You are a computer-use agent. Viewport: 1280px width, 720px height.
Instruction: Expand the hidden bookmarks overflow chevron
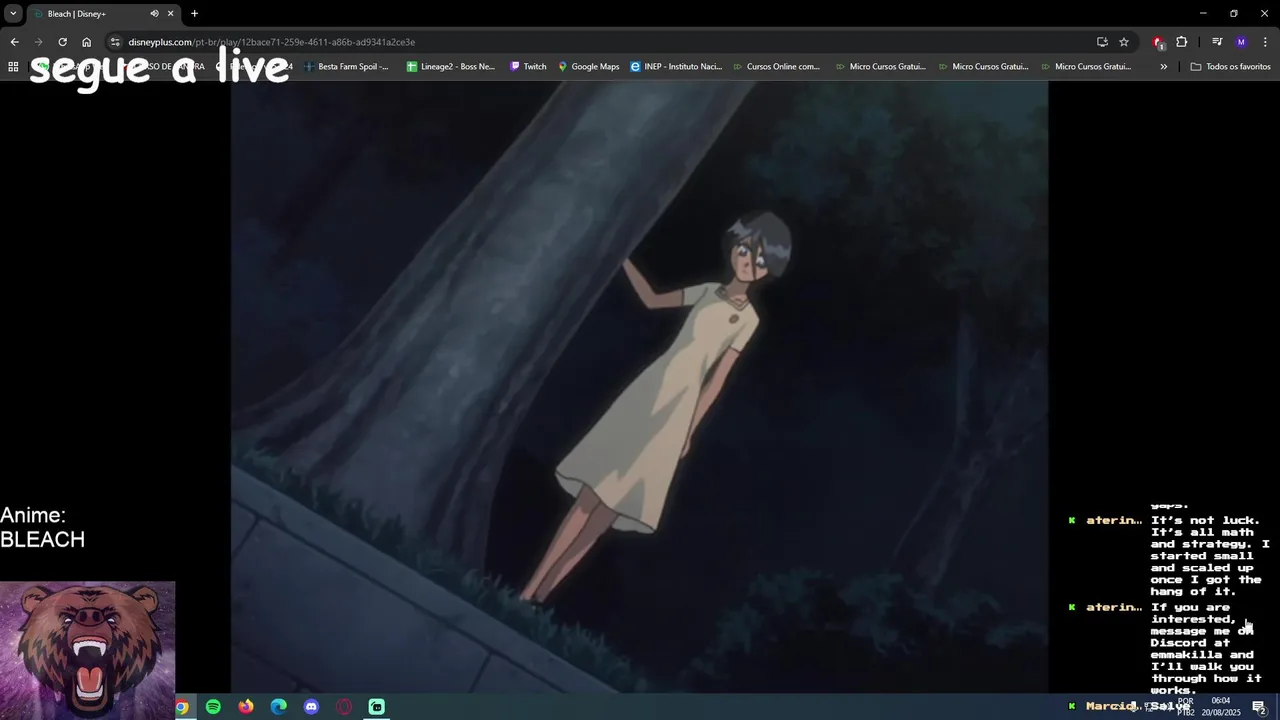tap(1163, 67)
